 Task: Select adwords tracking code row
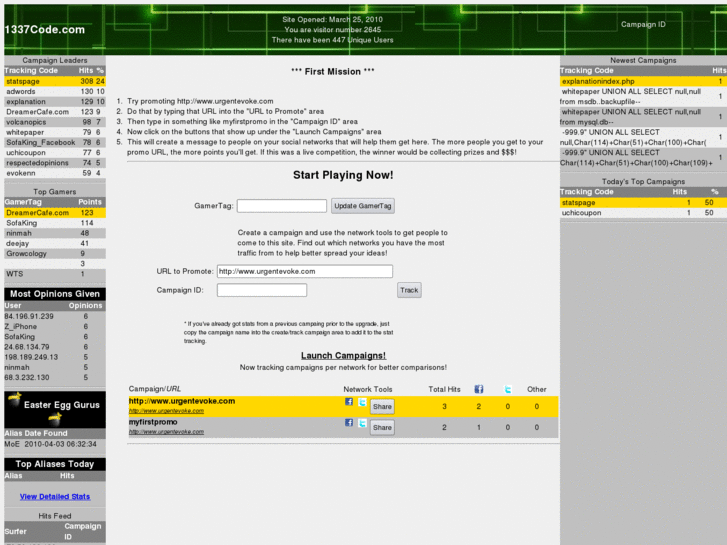tap(55, 91)
